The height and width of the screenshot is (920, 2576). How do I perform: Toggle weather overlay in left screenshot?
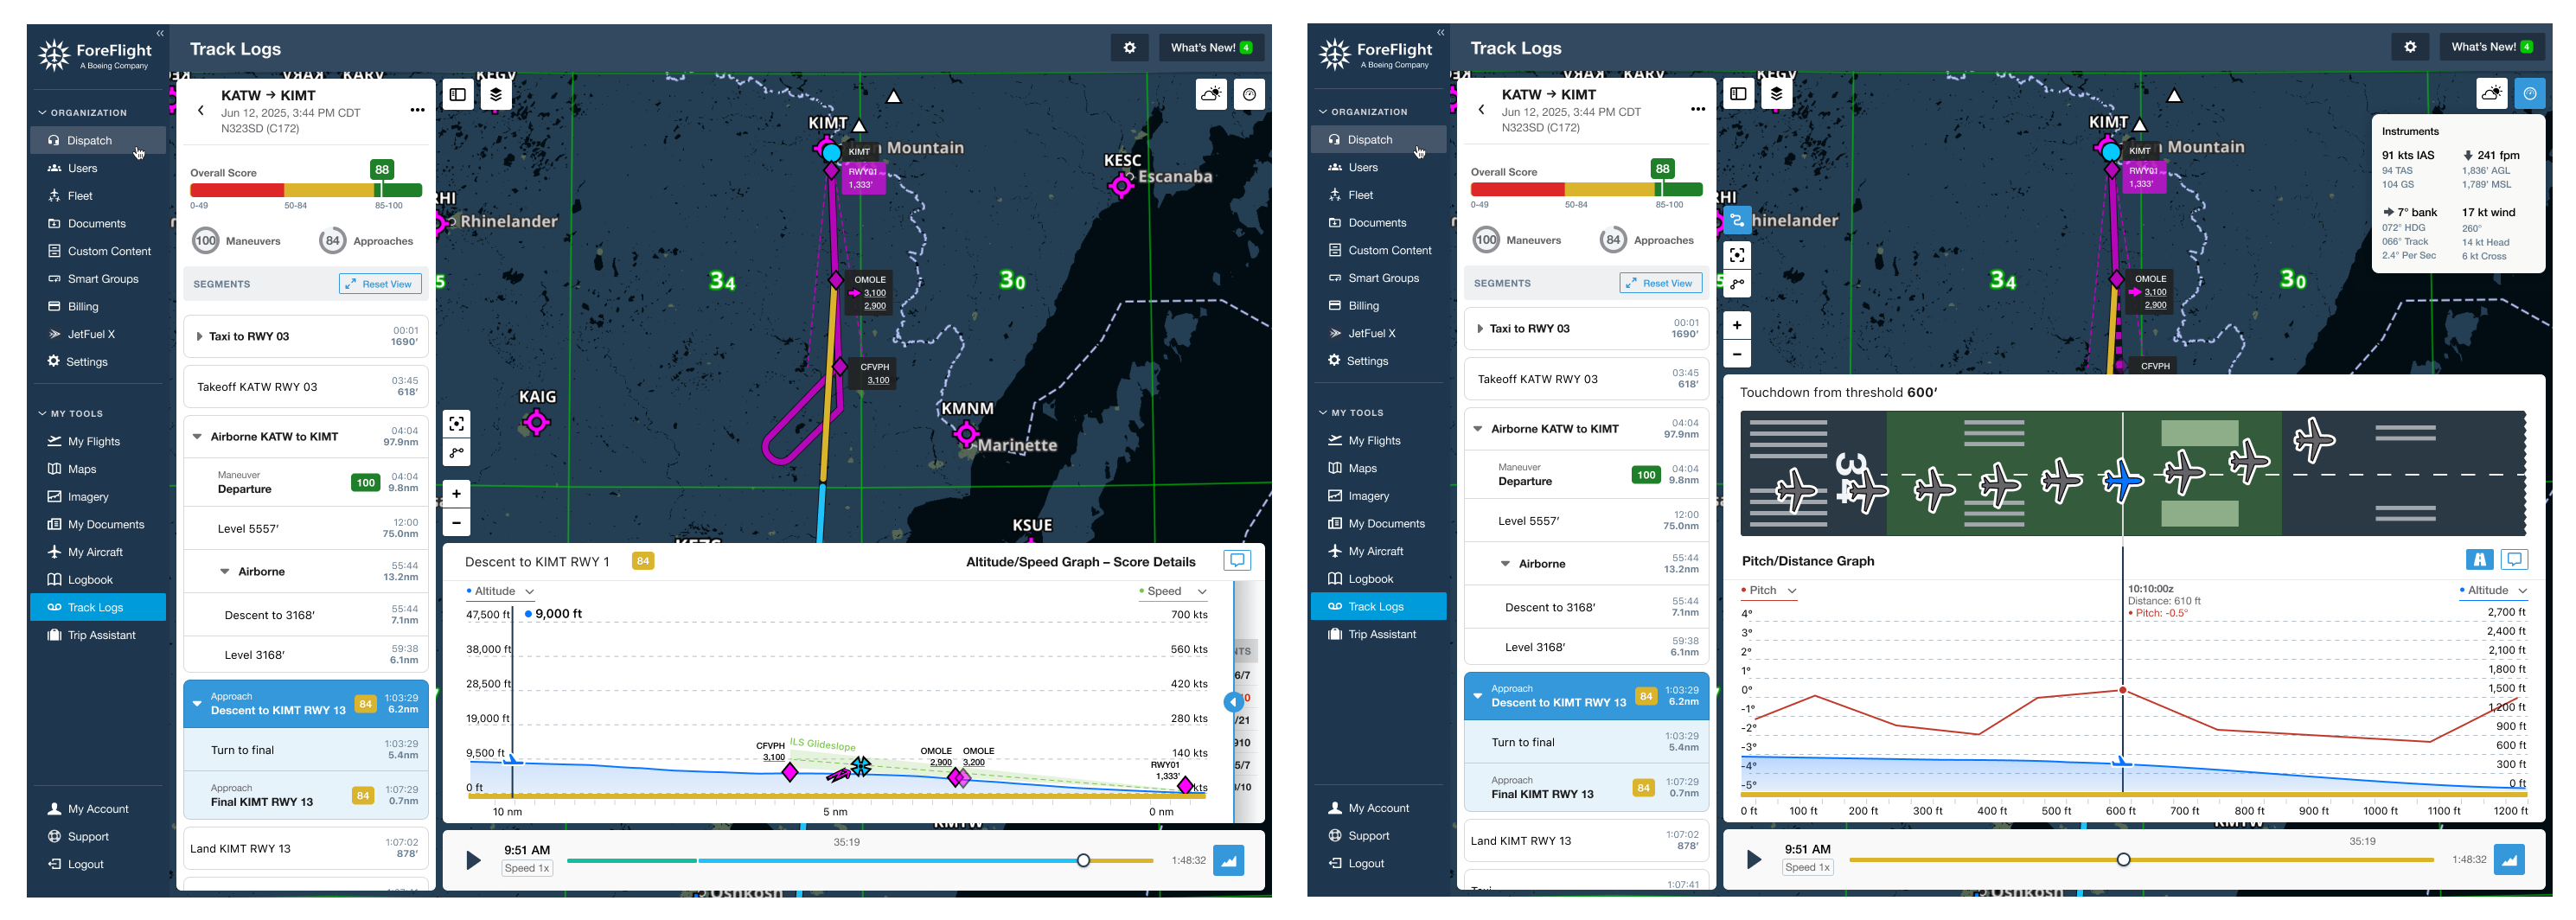click(1211, 95)
